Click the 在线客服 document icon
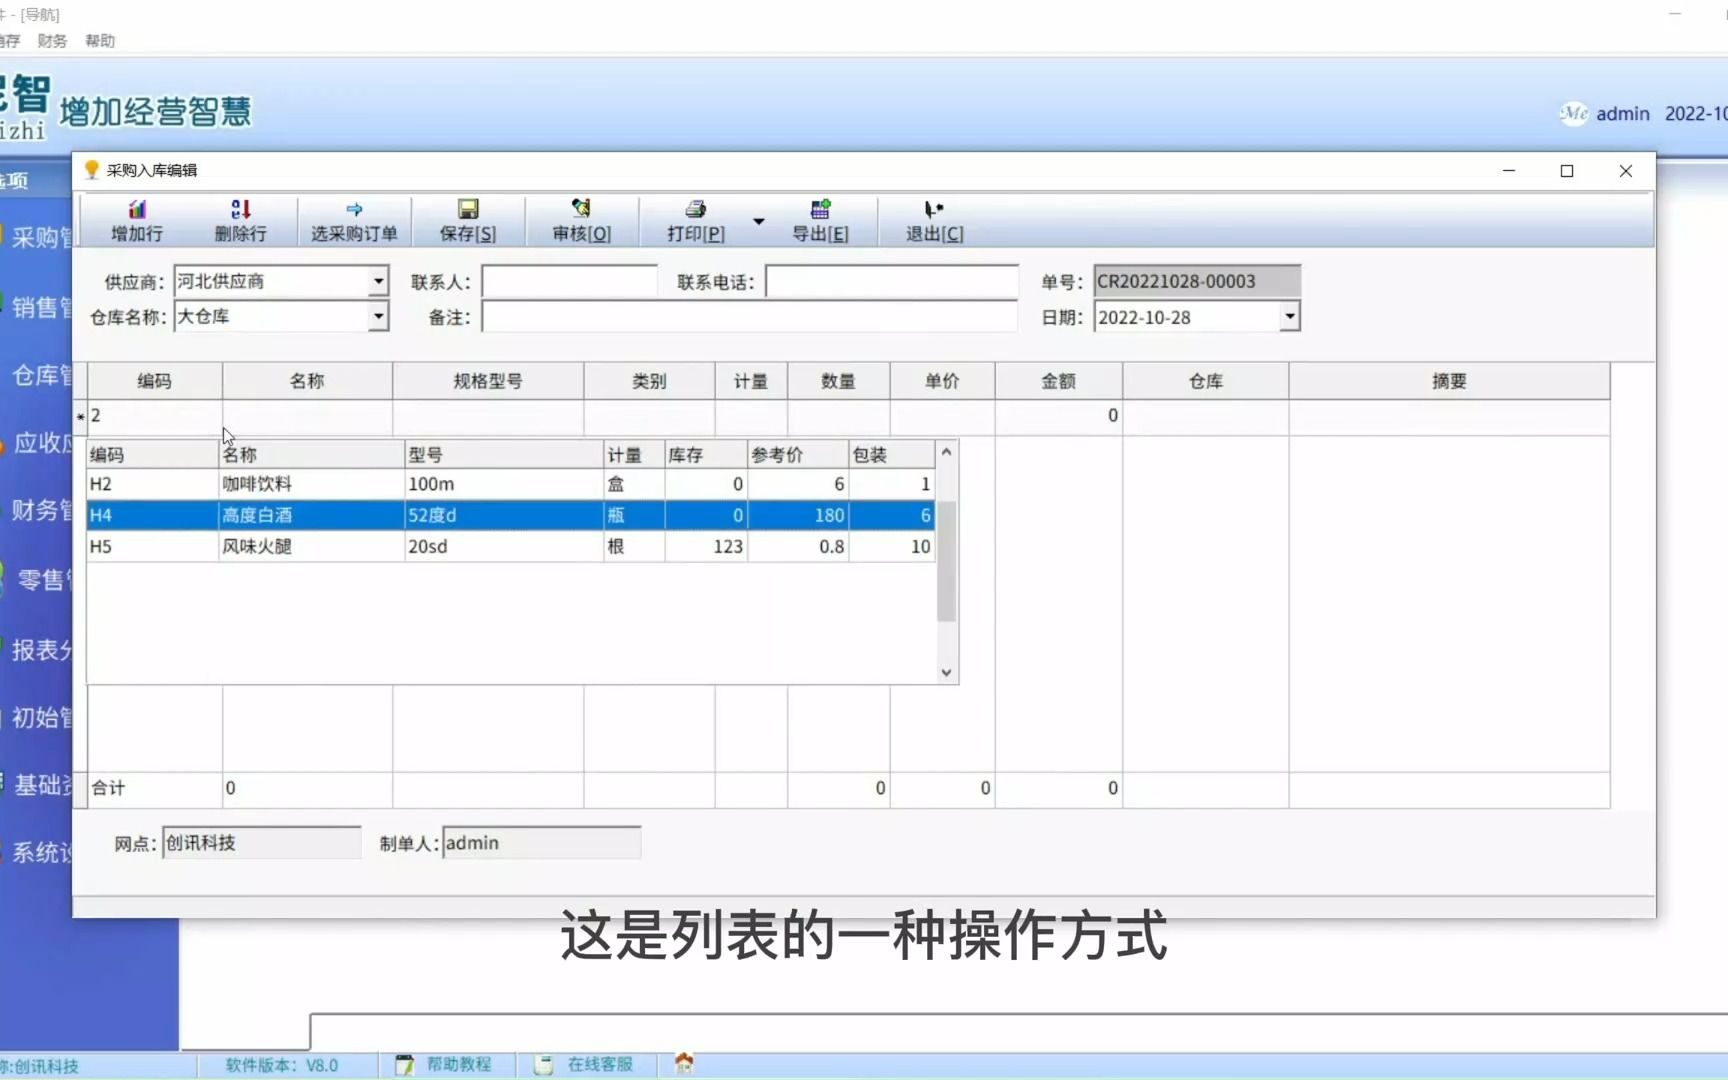The width and height of the screenshot is (1728, 1080). [543, 1065]
